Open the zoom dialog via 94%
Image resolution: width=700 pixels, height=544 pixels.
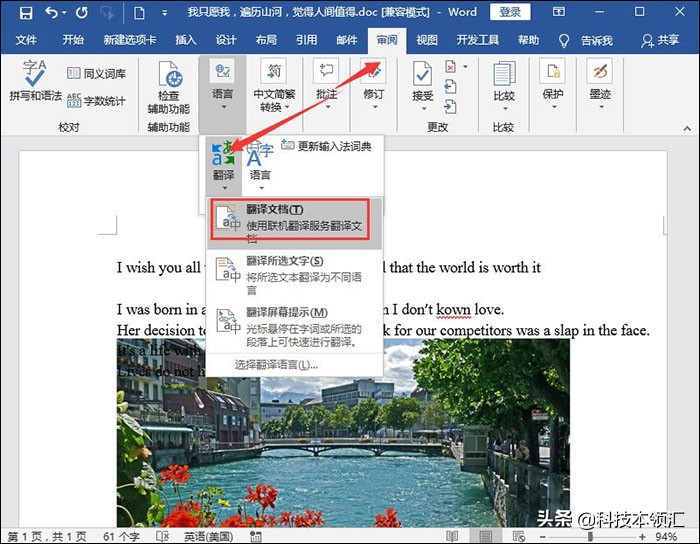pyautogui.click(x=666, y=536)
